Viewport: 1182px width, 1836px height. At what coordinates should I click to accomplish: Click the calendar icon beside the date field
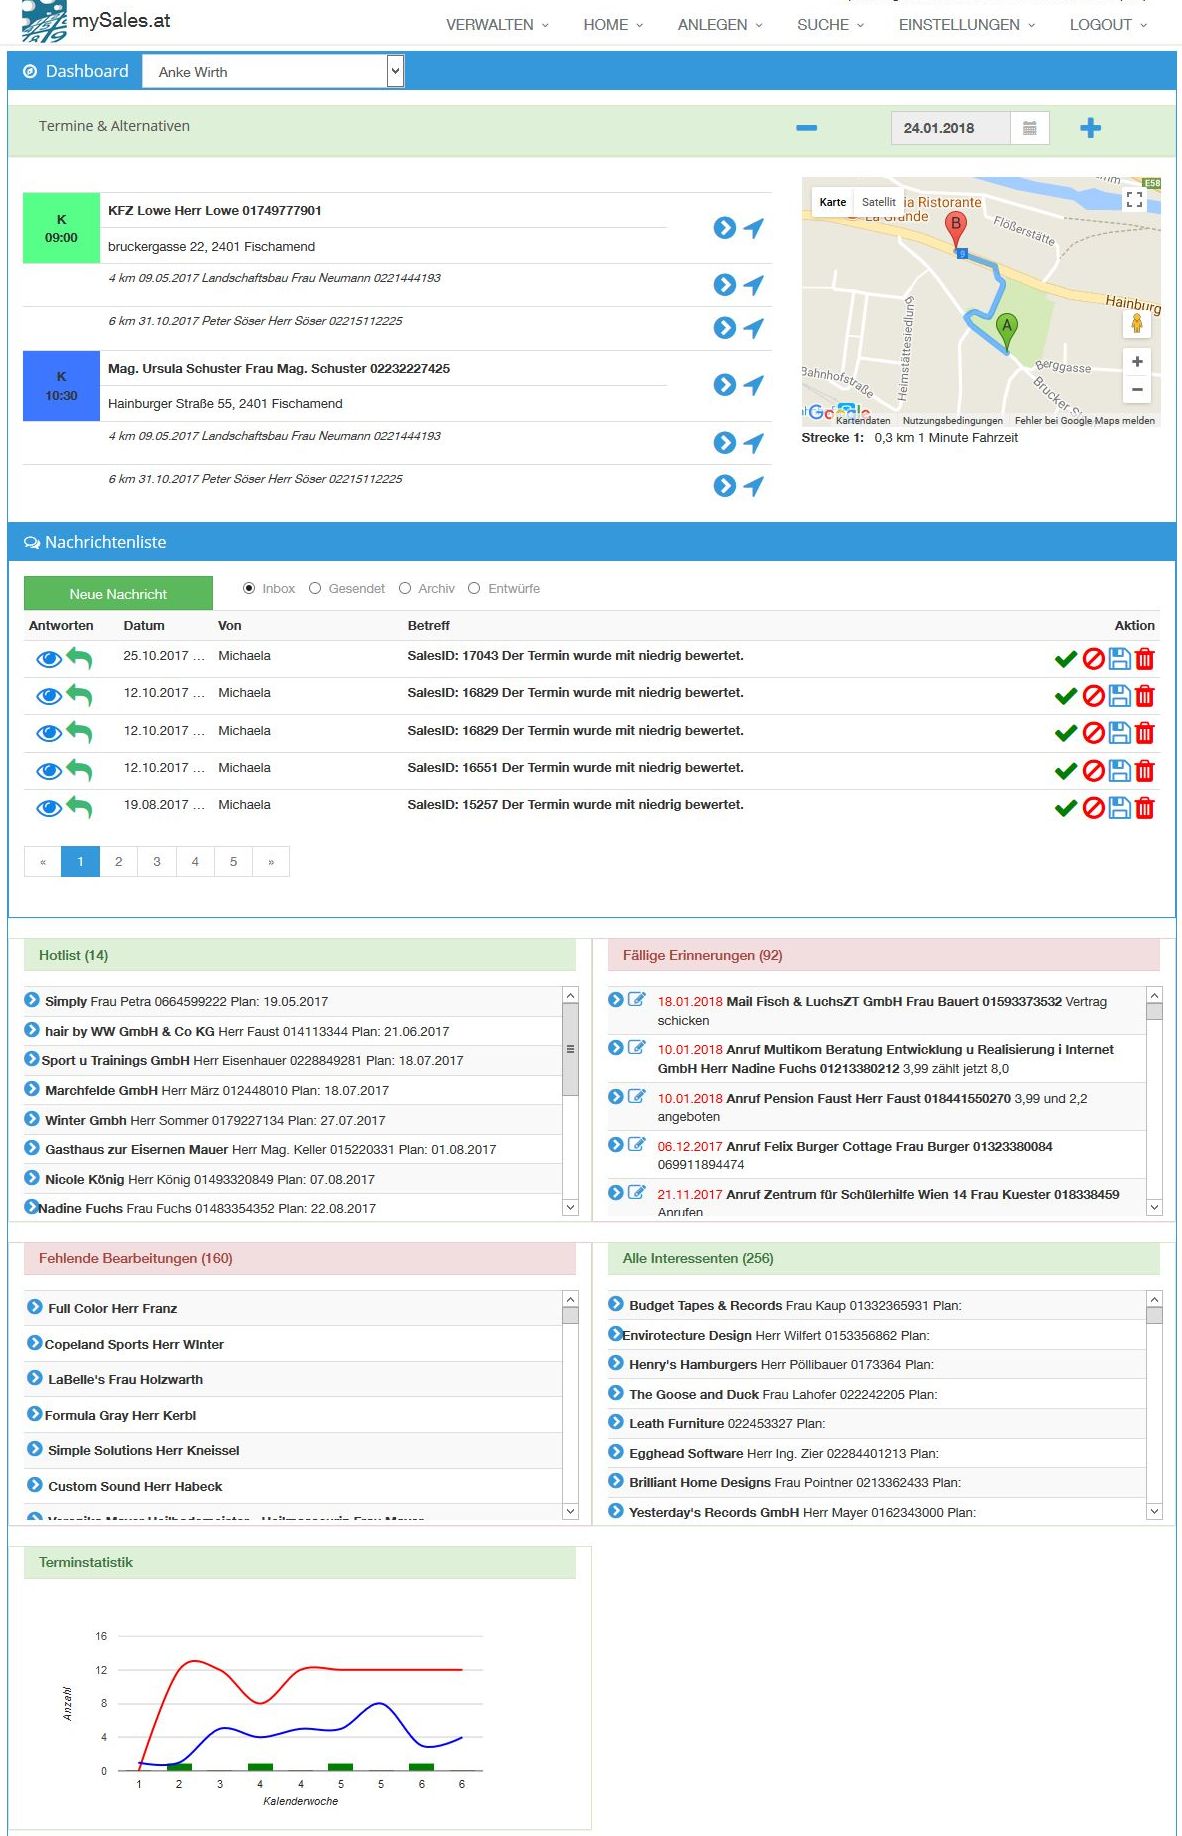1029,128
